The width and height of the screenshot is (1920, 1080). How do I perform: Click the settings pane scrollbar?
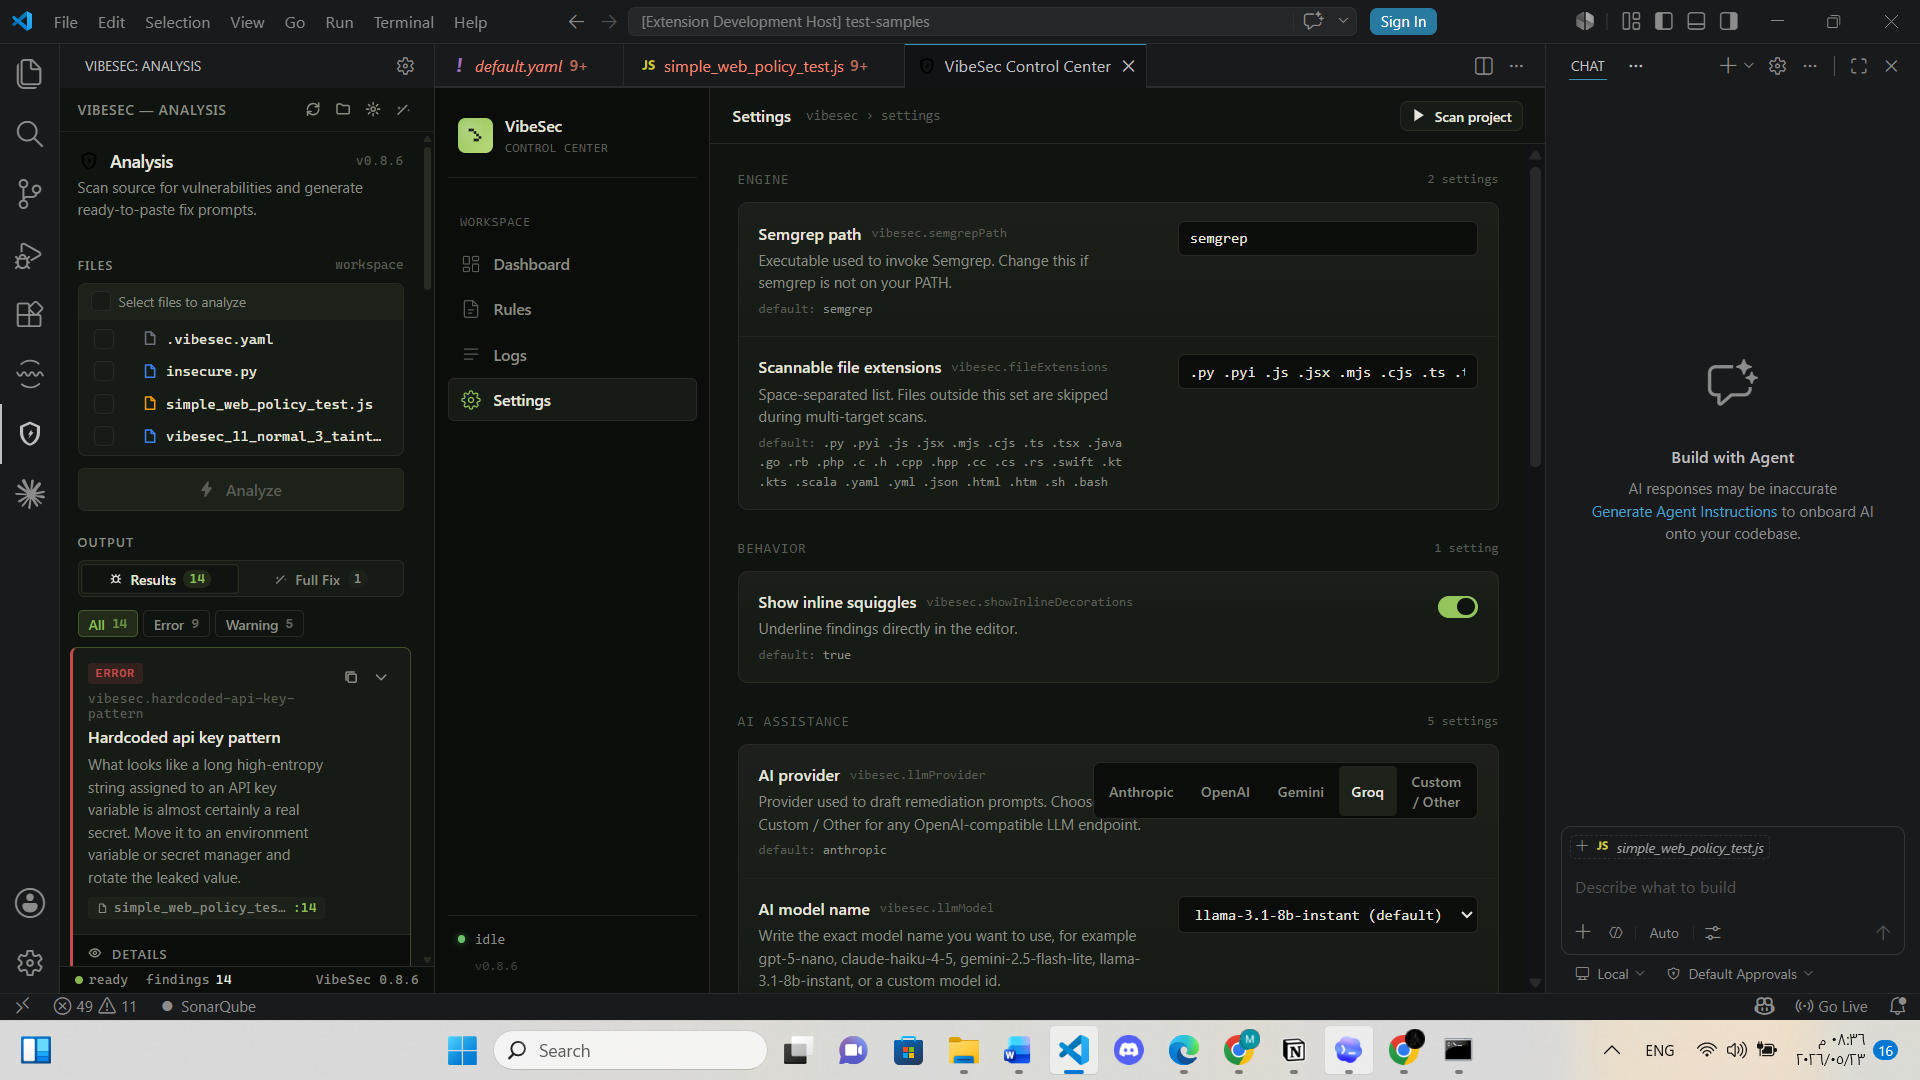point(1535,318)
